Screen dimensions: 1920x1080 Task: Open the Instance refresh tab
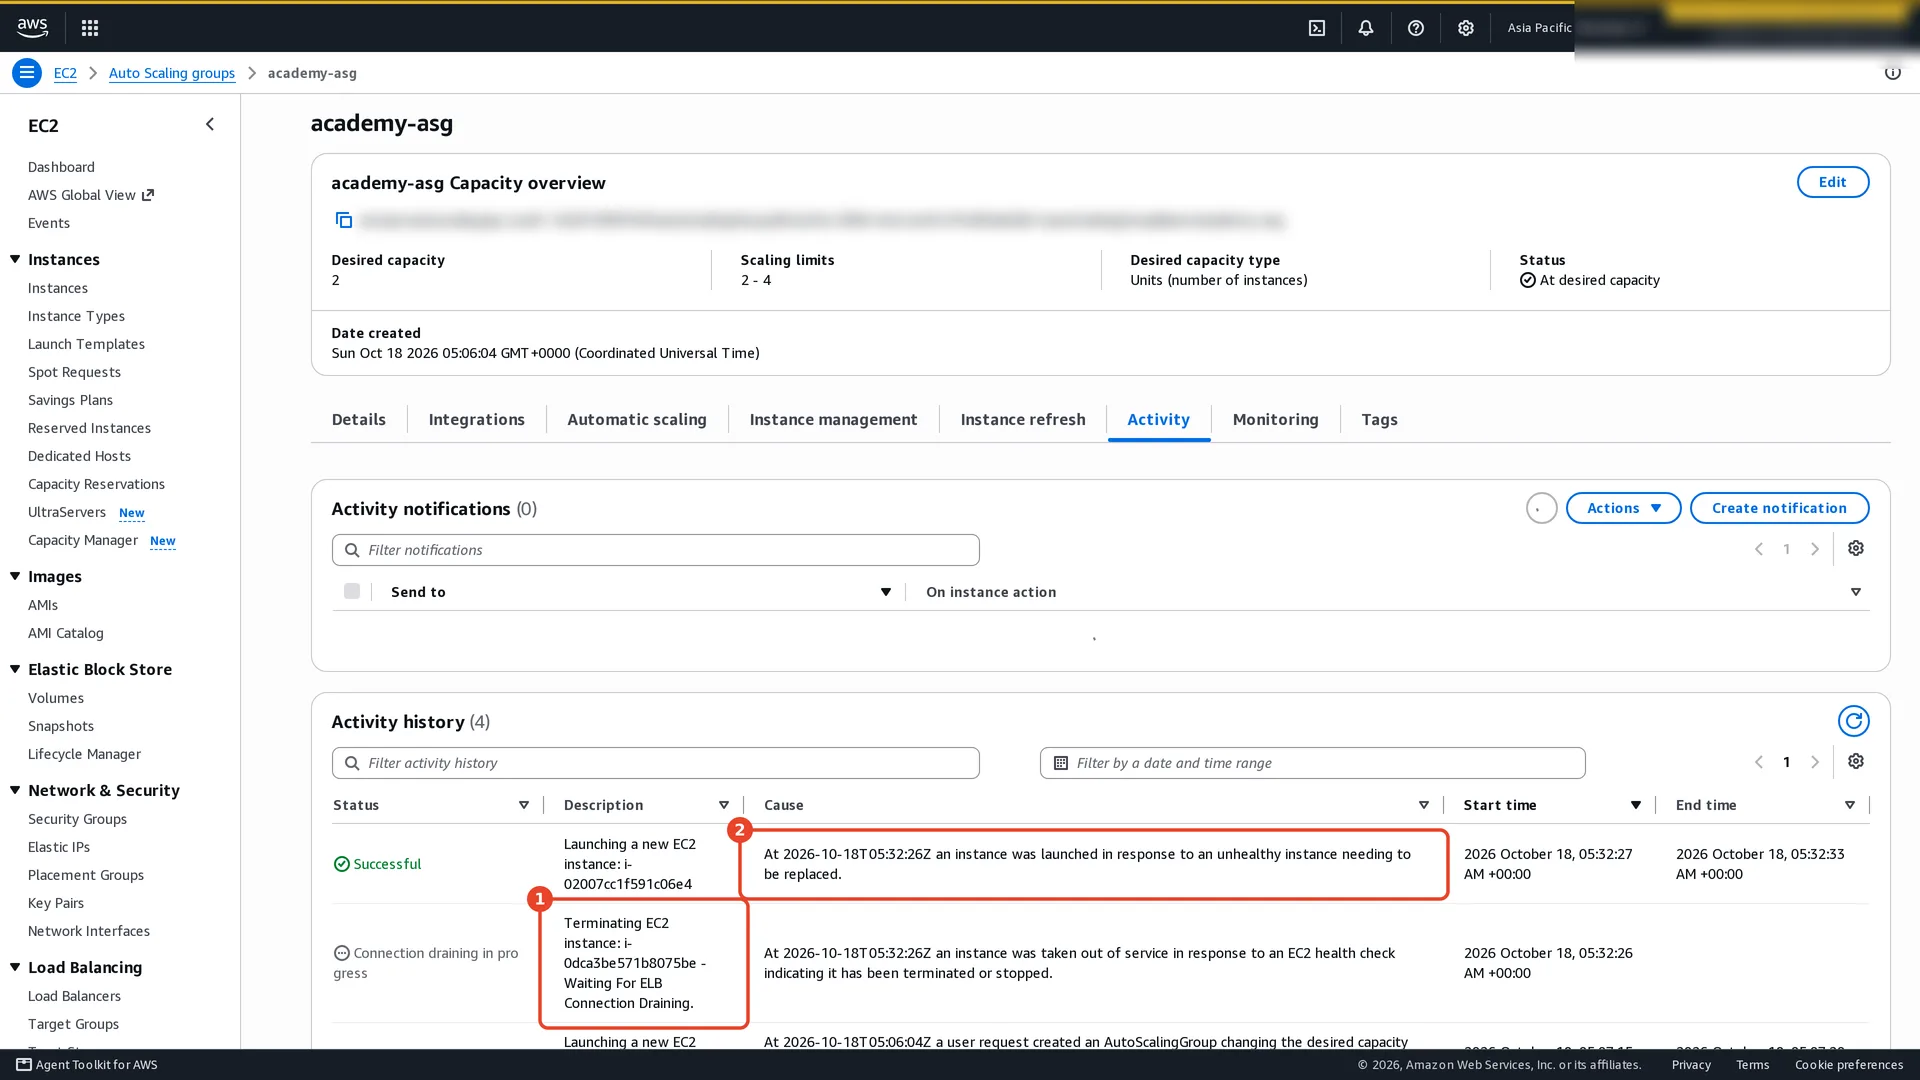(x=1022, y=420)
